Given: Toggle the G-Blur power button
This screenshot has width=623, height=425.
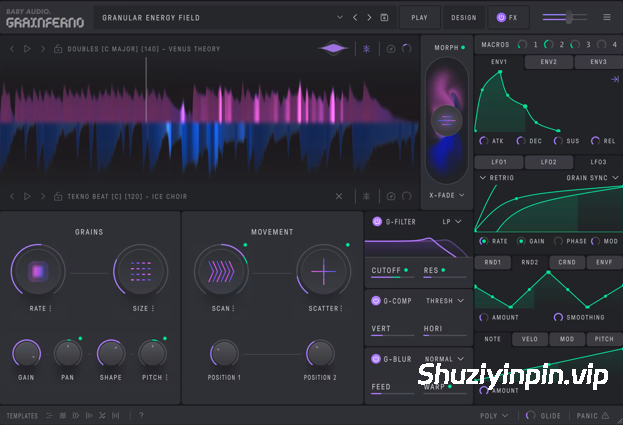Looking at the screenshot, I should coord(375,359).
